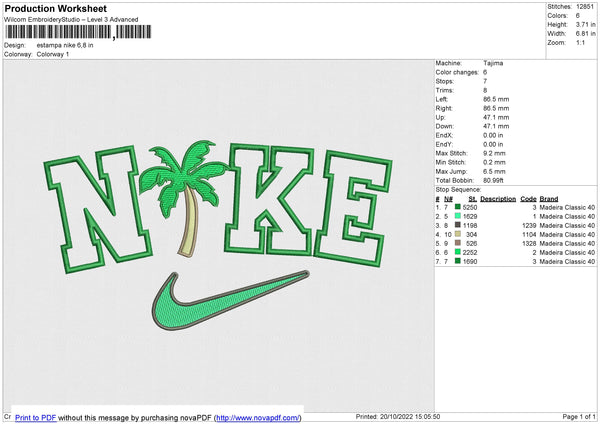
Task: Select the "Stops:" label
Action: [x=445, y=81]
